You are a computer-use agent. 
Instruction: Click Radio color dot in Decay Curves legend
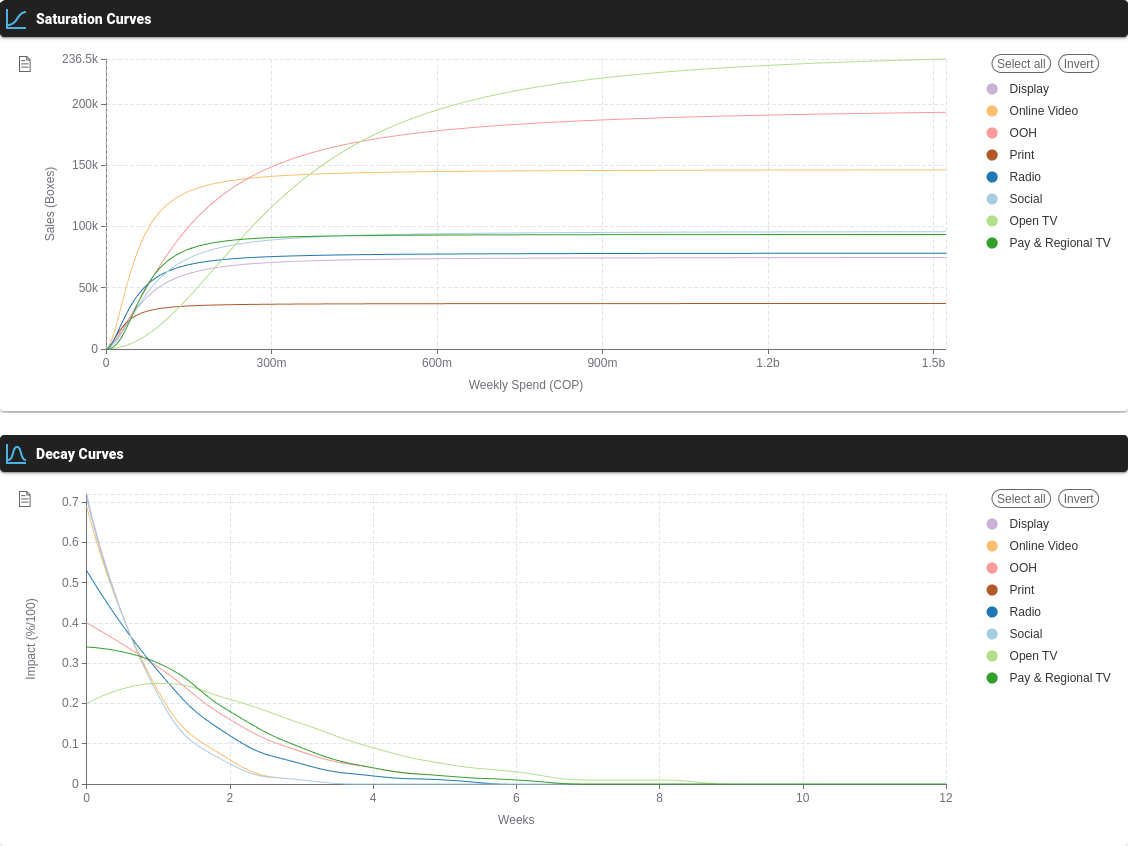coord(992,612)
